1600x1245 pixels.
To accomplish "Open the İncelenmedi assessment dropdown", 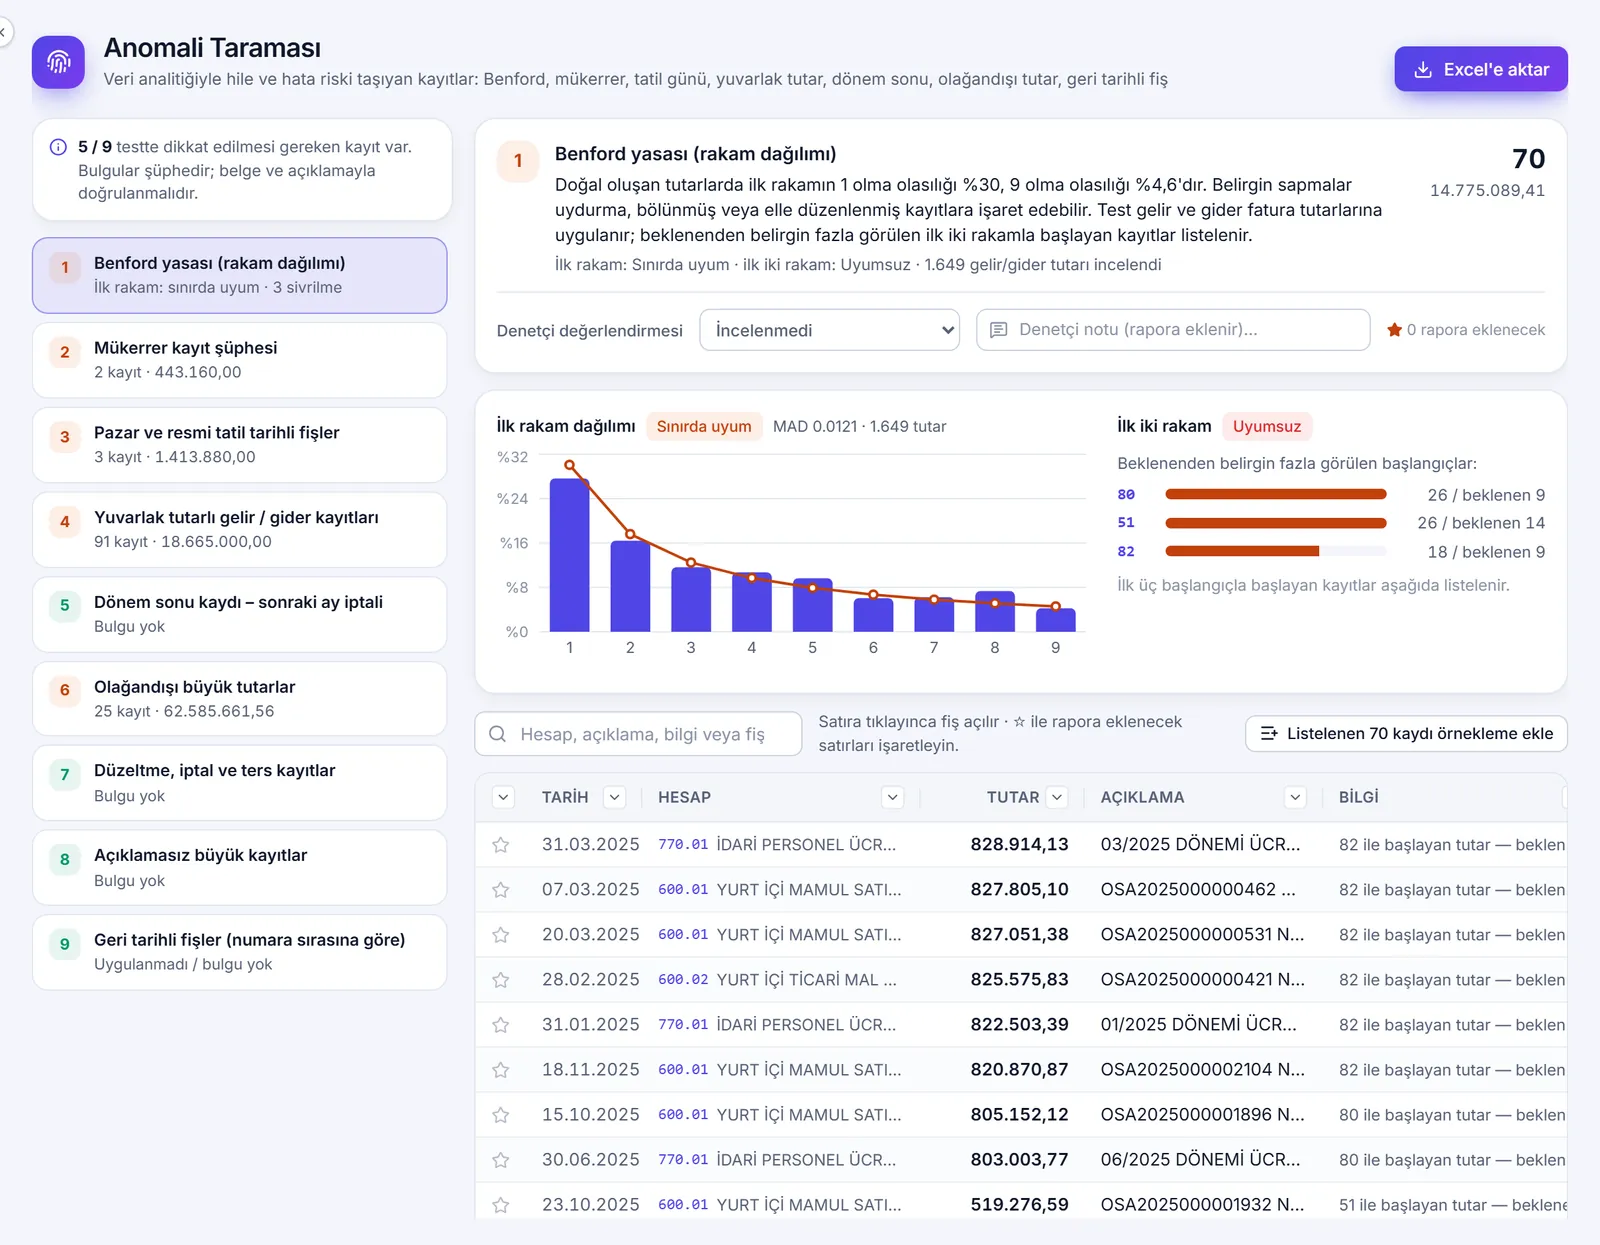I will (830, 330).
